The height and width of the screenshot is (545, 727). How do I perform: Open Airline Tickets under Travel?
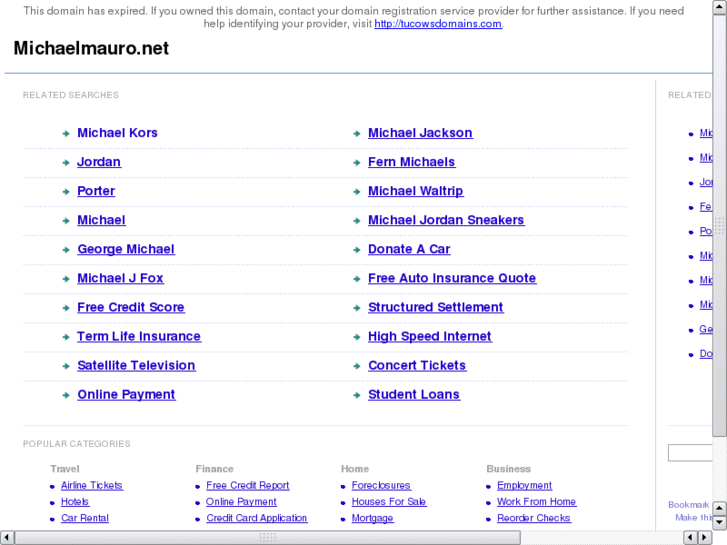[x=91, y=486]
